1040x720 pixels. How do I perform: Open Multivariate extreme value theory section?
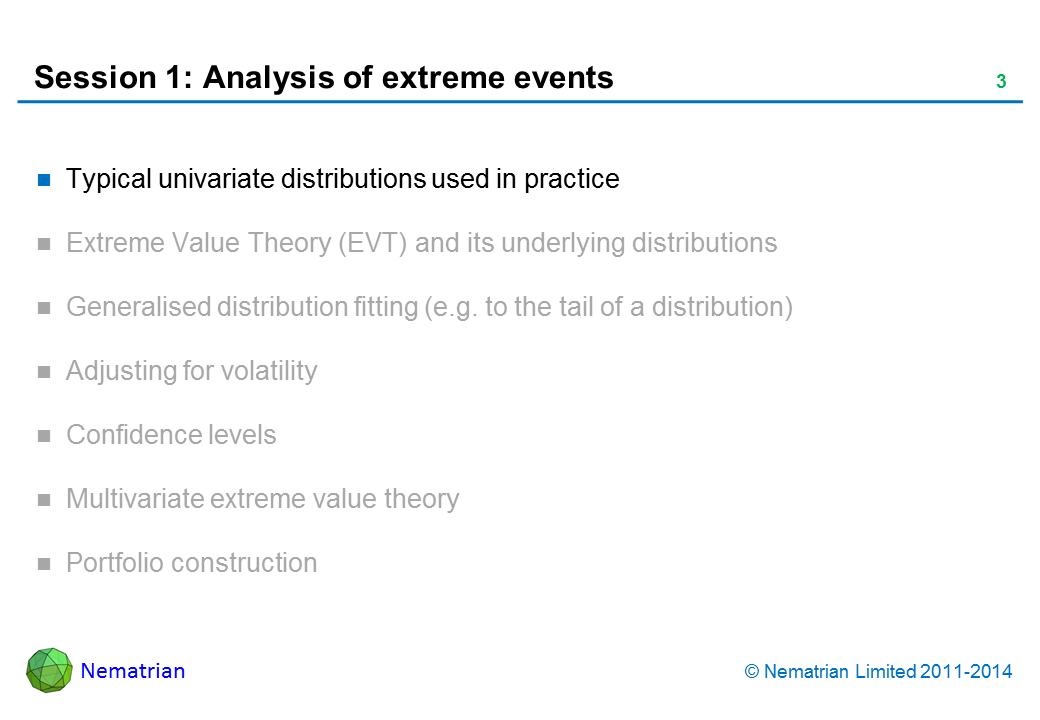click(x=262, y=499)
